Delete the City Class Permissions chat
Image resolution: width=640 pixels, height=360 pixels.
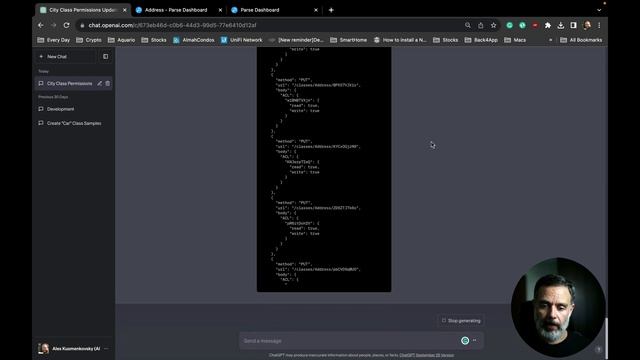(x=108, y=83)
